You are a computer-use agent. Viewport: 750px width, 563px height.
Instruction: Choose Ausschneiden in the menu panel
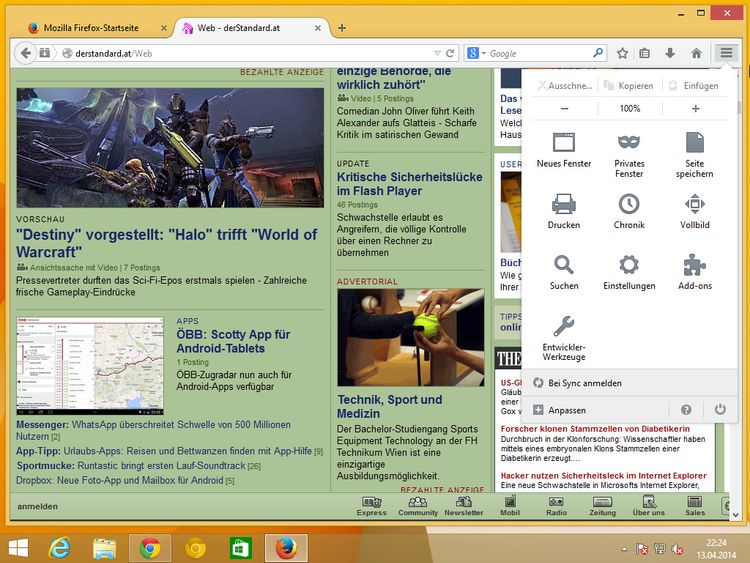click(565, 86)
